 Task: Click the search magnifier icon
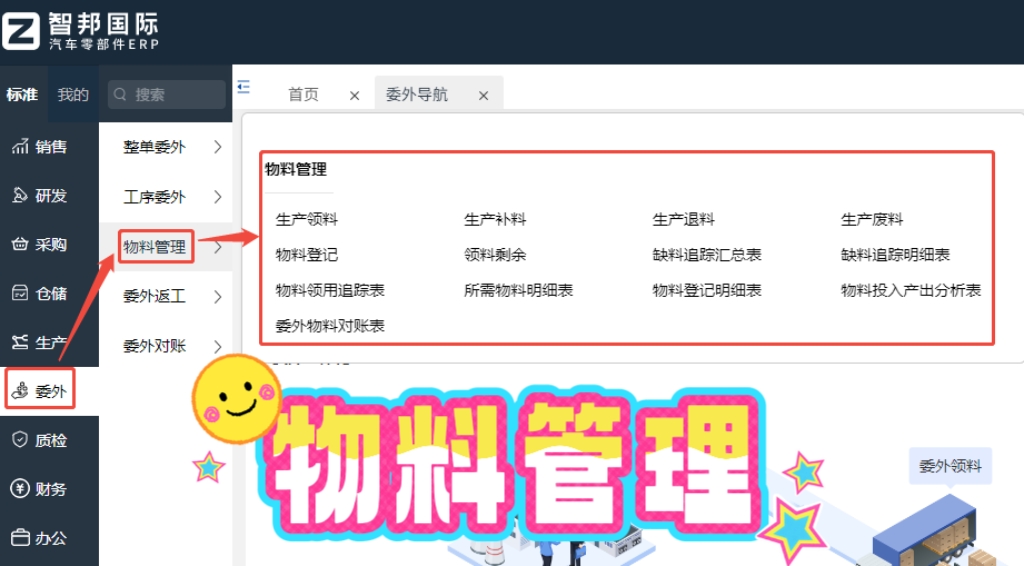(120, 95)
